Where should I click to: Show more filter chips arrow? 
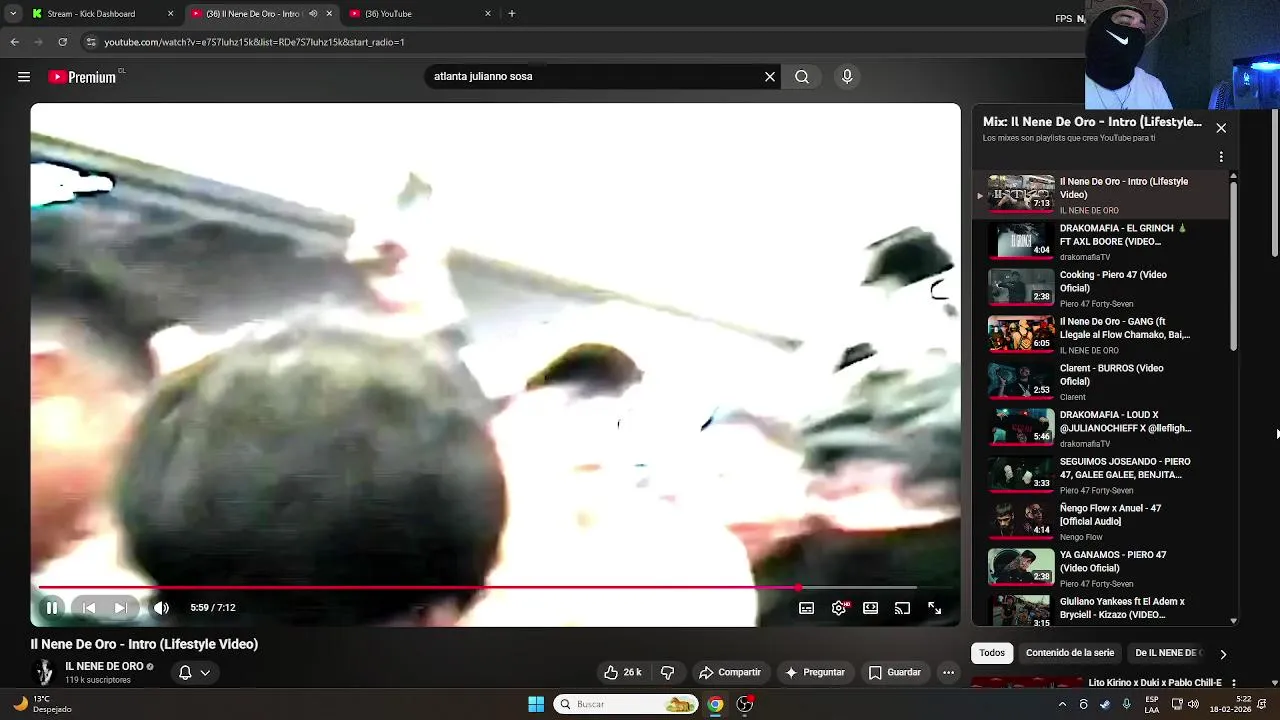[1222, 654]
